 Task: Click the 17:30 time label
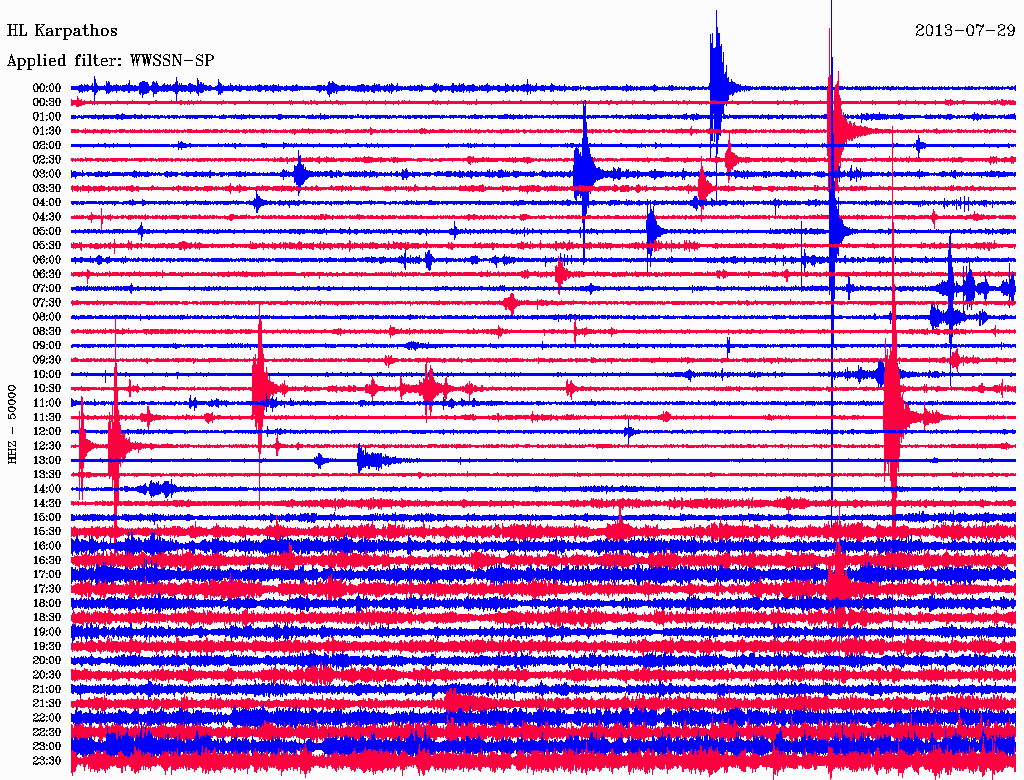pos(47,589)
